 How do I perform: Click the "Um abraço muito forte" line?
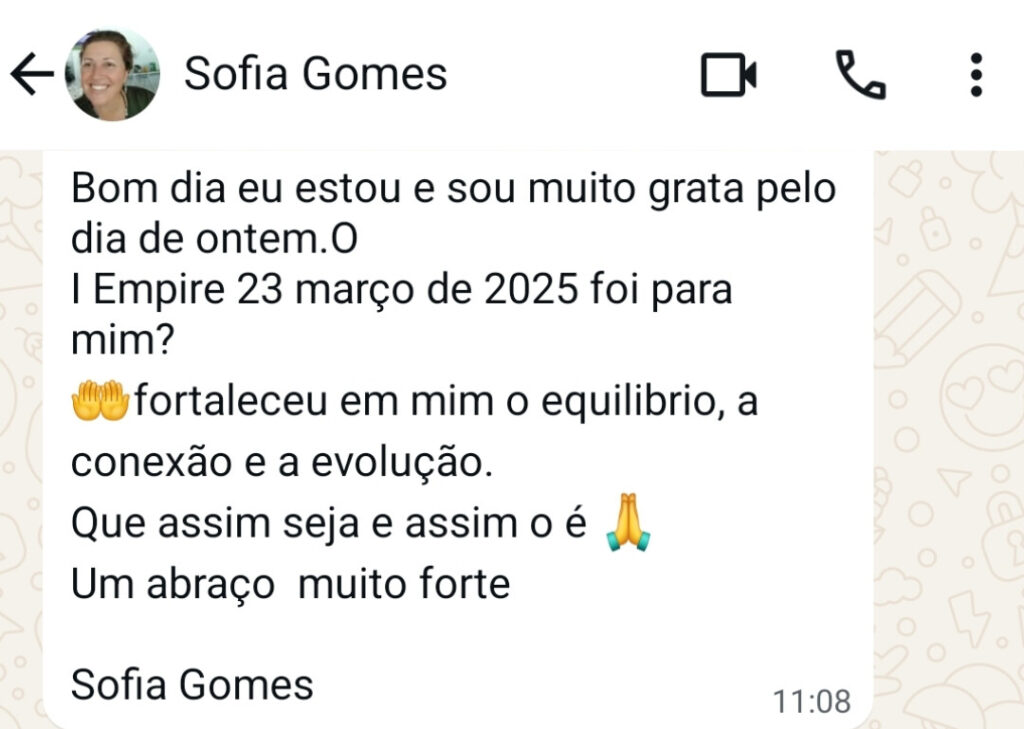[x=290, y=583]
